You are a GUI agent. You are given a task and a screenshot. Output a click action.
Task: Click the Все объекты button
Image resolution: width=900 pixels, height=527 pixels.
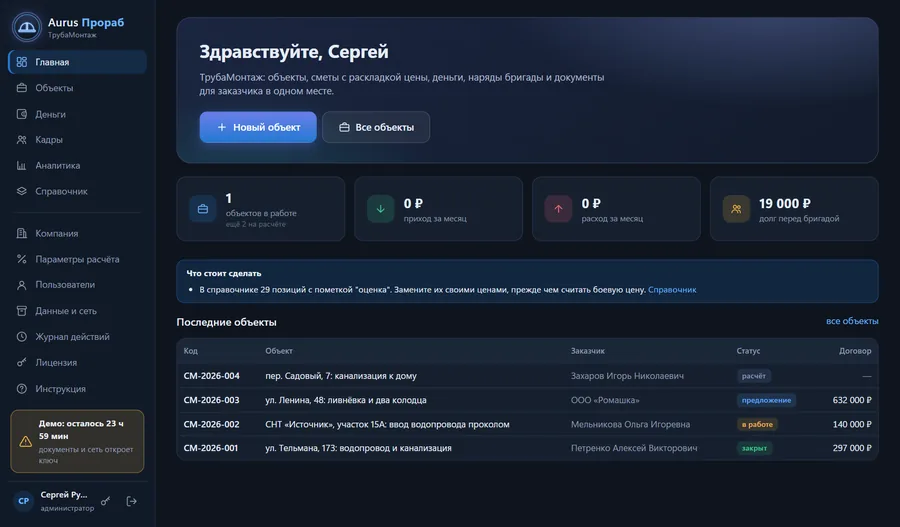click(x=376, y=127)
